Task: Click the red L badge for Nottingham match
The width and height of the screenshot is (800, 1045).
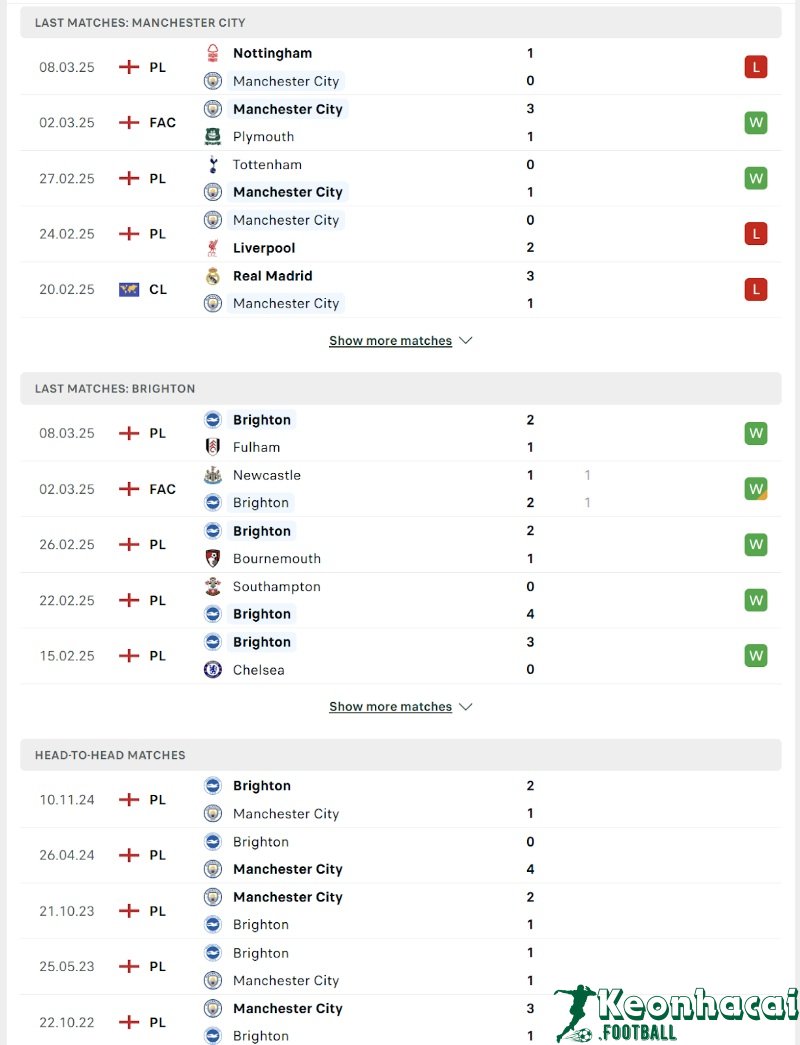Action: coord(756,66)
